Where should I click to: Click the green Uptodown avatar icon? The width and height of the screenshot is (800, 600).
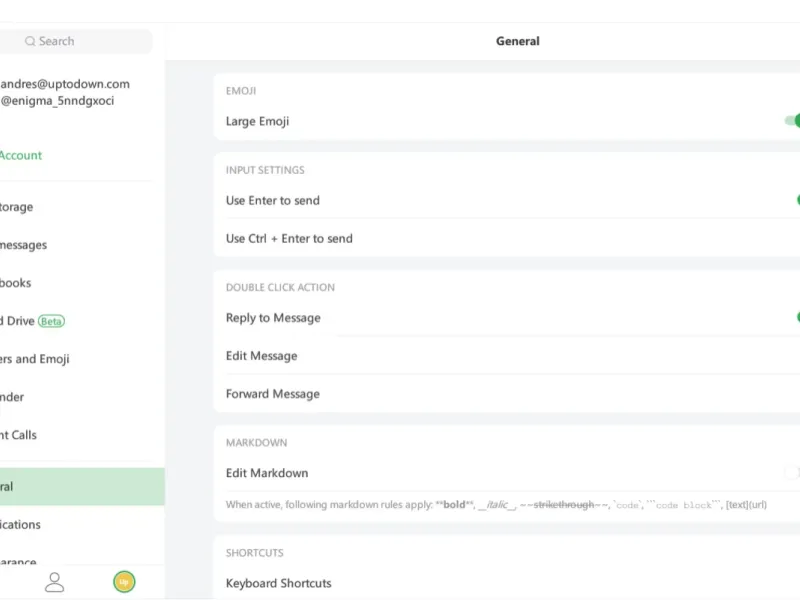point(124,582)
